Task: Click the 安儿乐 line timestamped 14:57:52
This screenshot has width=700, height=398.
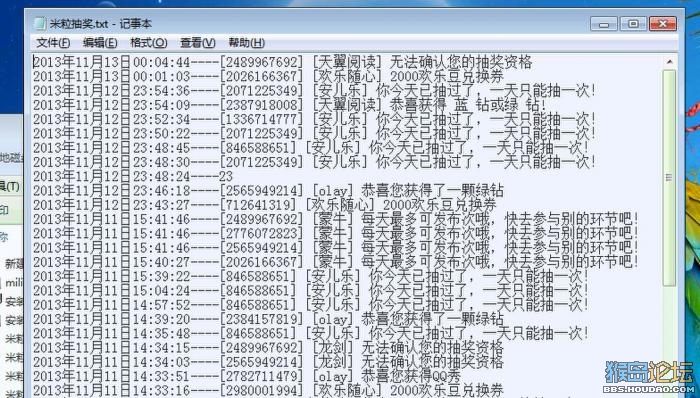Action: 311,305
